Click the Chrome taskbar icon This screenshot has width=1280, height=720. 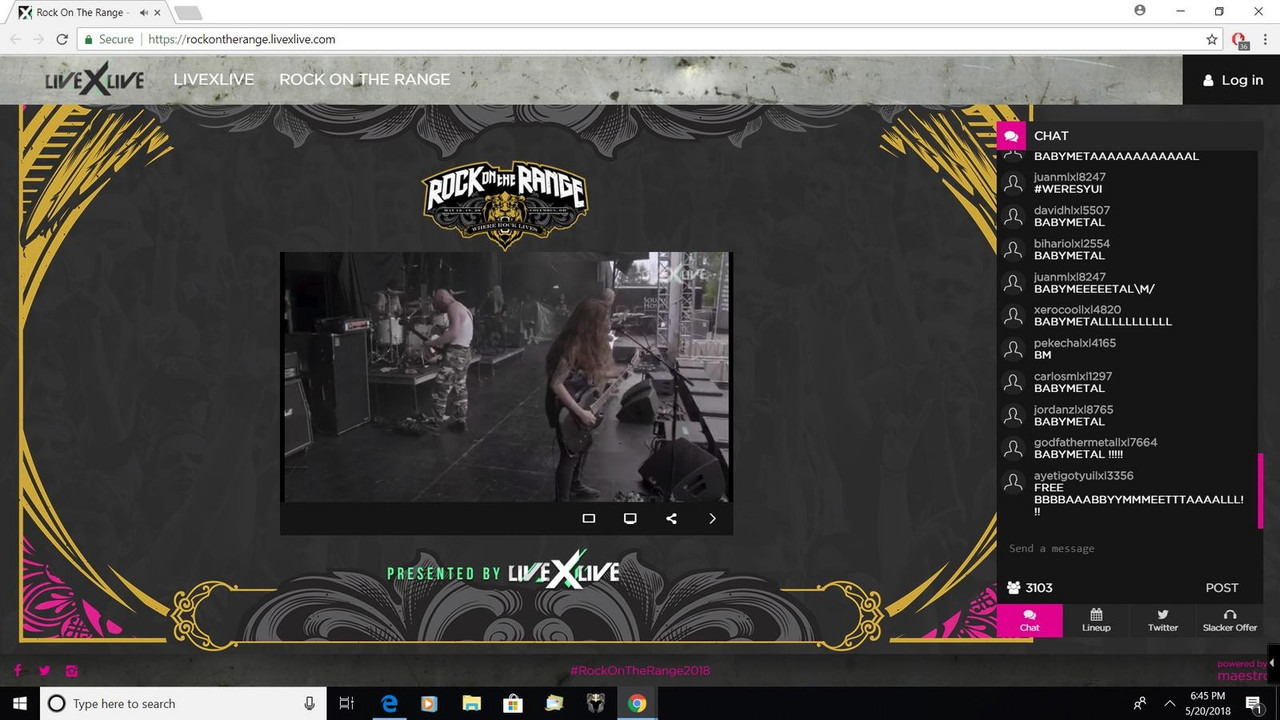(x=636, y=703)
